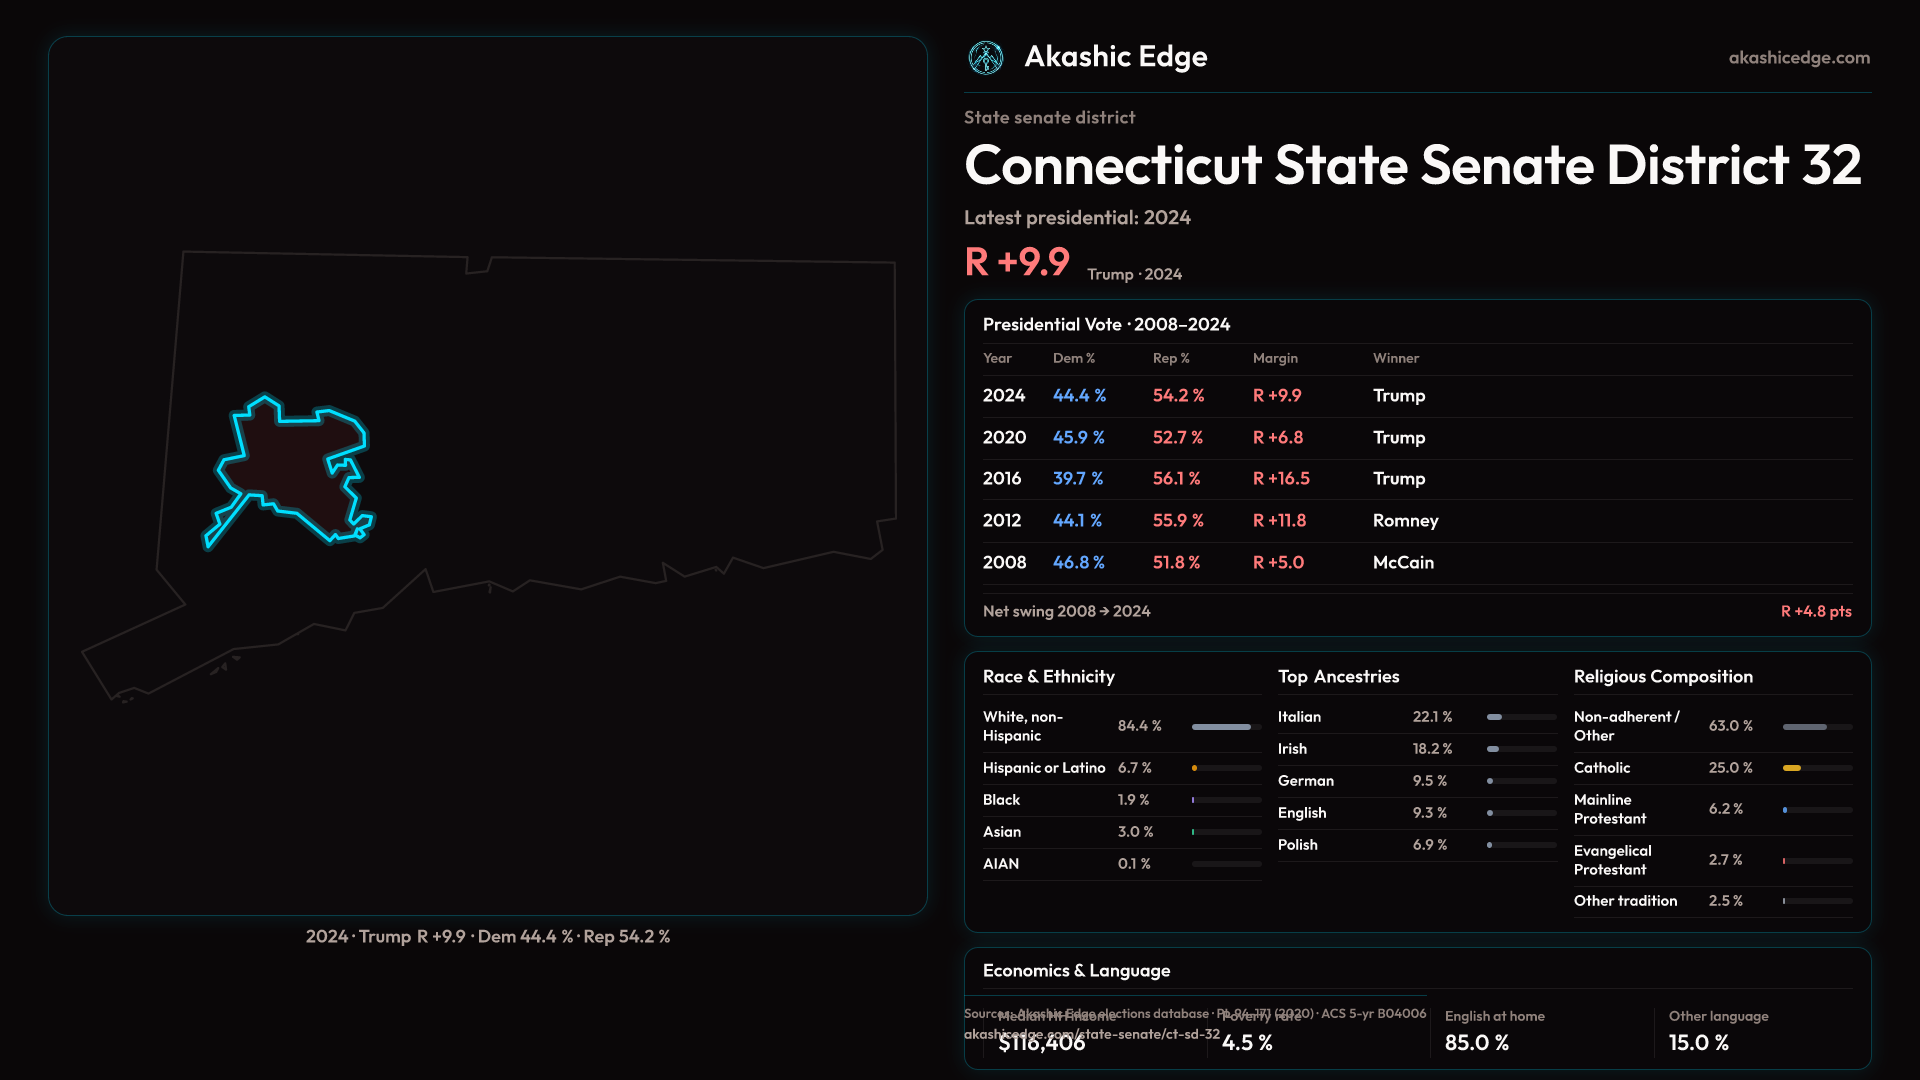Click the Top Ancestries heading
The width and height of the screenshot is (1920, 1080).
pyautogui.click(x=1338, y=677)
